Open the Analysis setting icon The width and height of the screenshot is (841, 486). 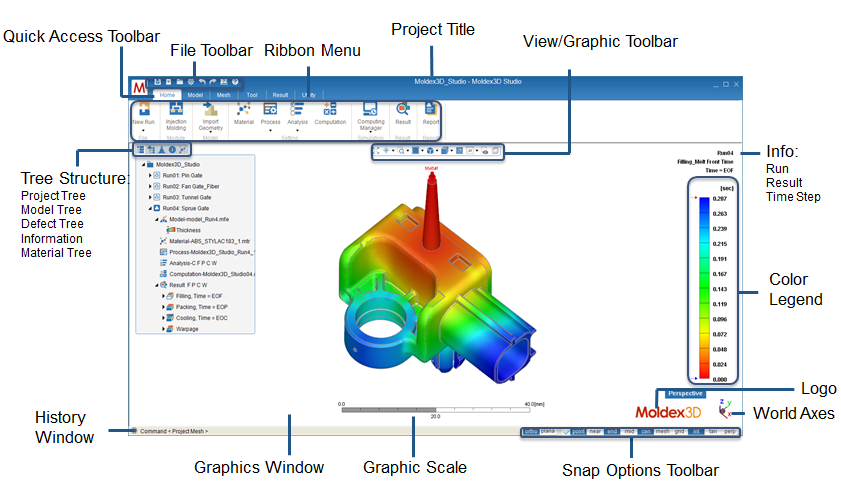[x=297, y=109]
